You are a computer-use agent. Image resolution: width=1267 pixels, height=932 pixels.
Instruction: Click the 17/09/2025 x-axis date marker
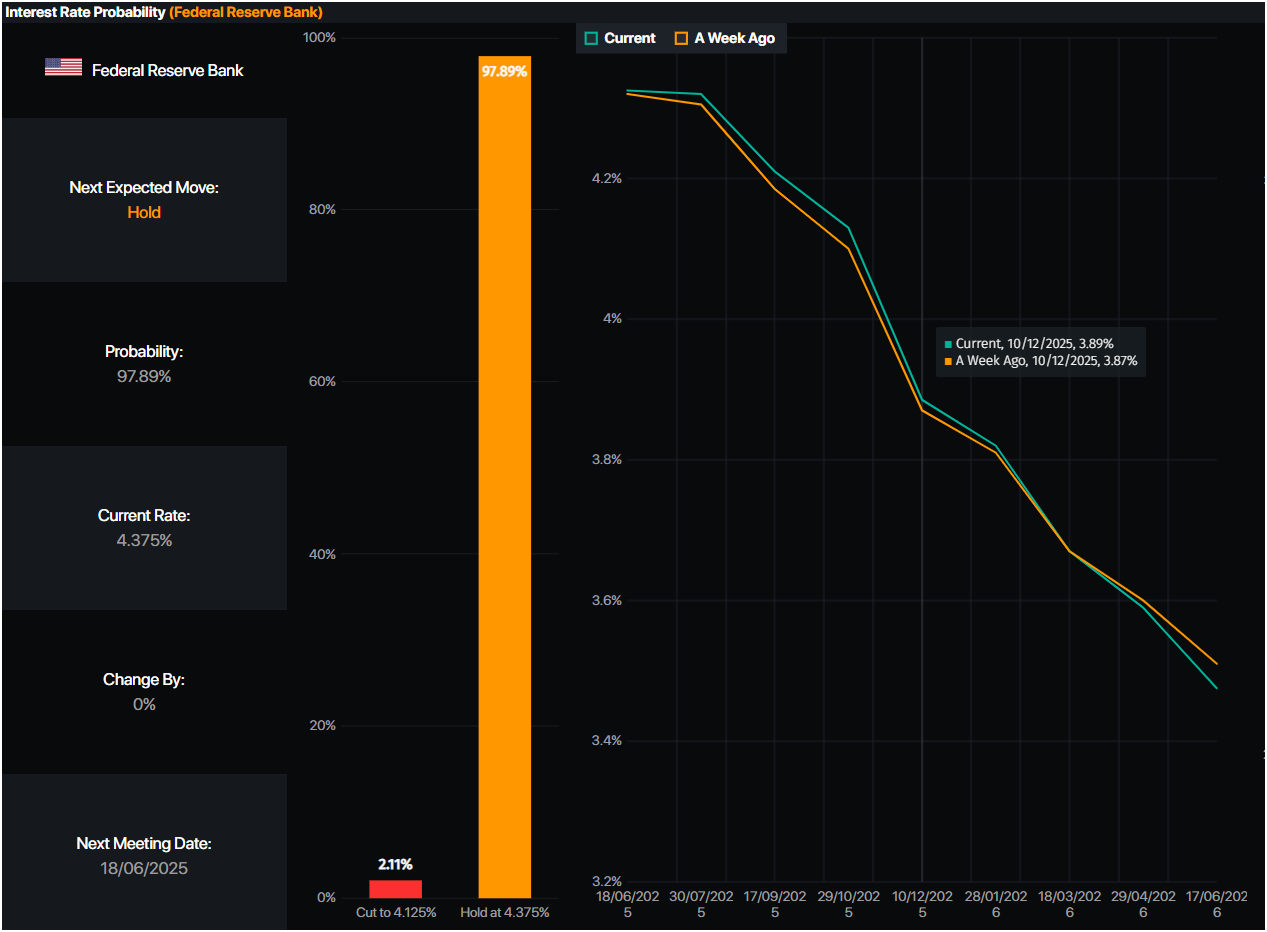point(775,904)
